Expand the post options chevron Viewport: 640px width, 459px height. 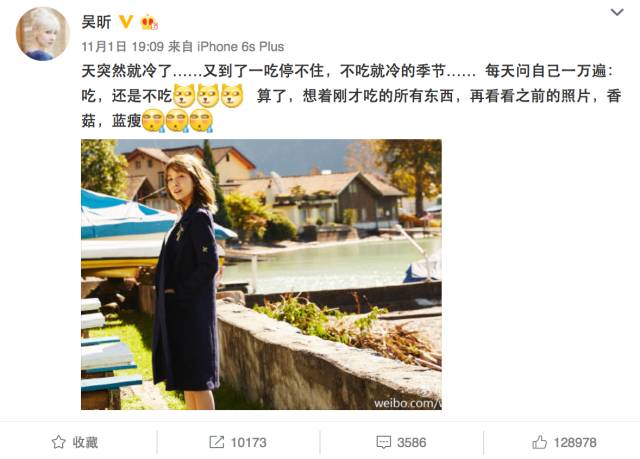pyautogui.click(x=617, y=12)
